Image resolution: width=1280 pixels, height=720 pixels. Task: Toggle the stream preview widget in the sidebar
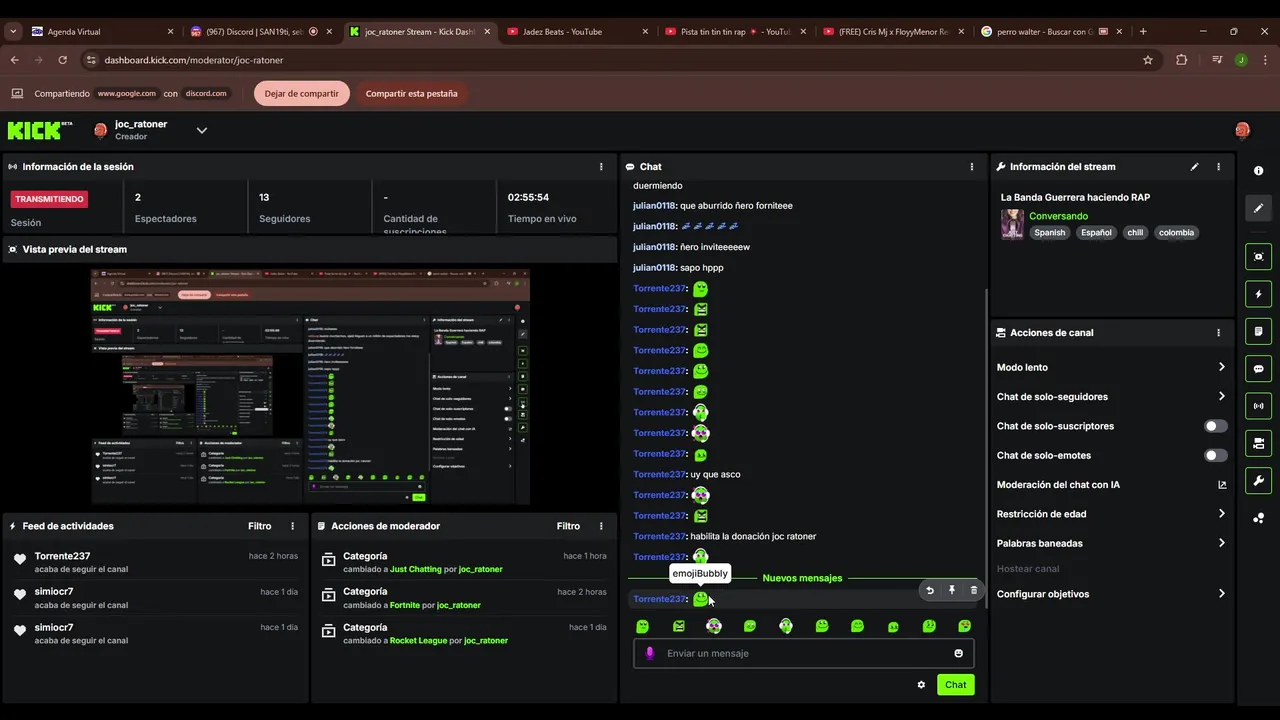click(1258, 257)
